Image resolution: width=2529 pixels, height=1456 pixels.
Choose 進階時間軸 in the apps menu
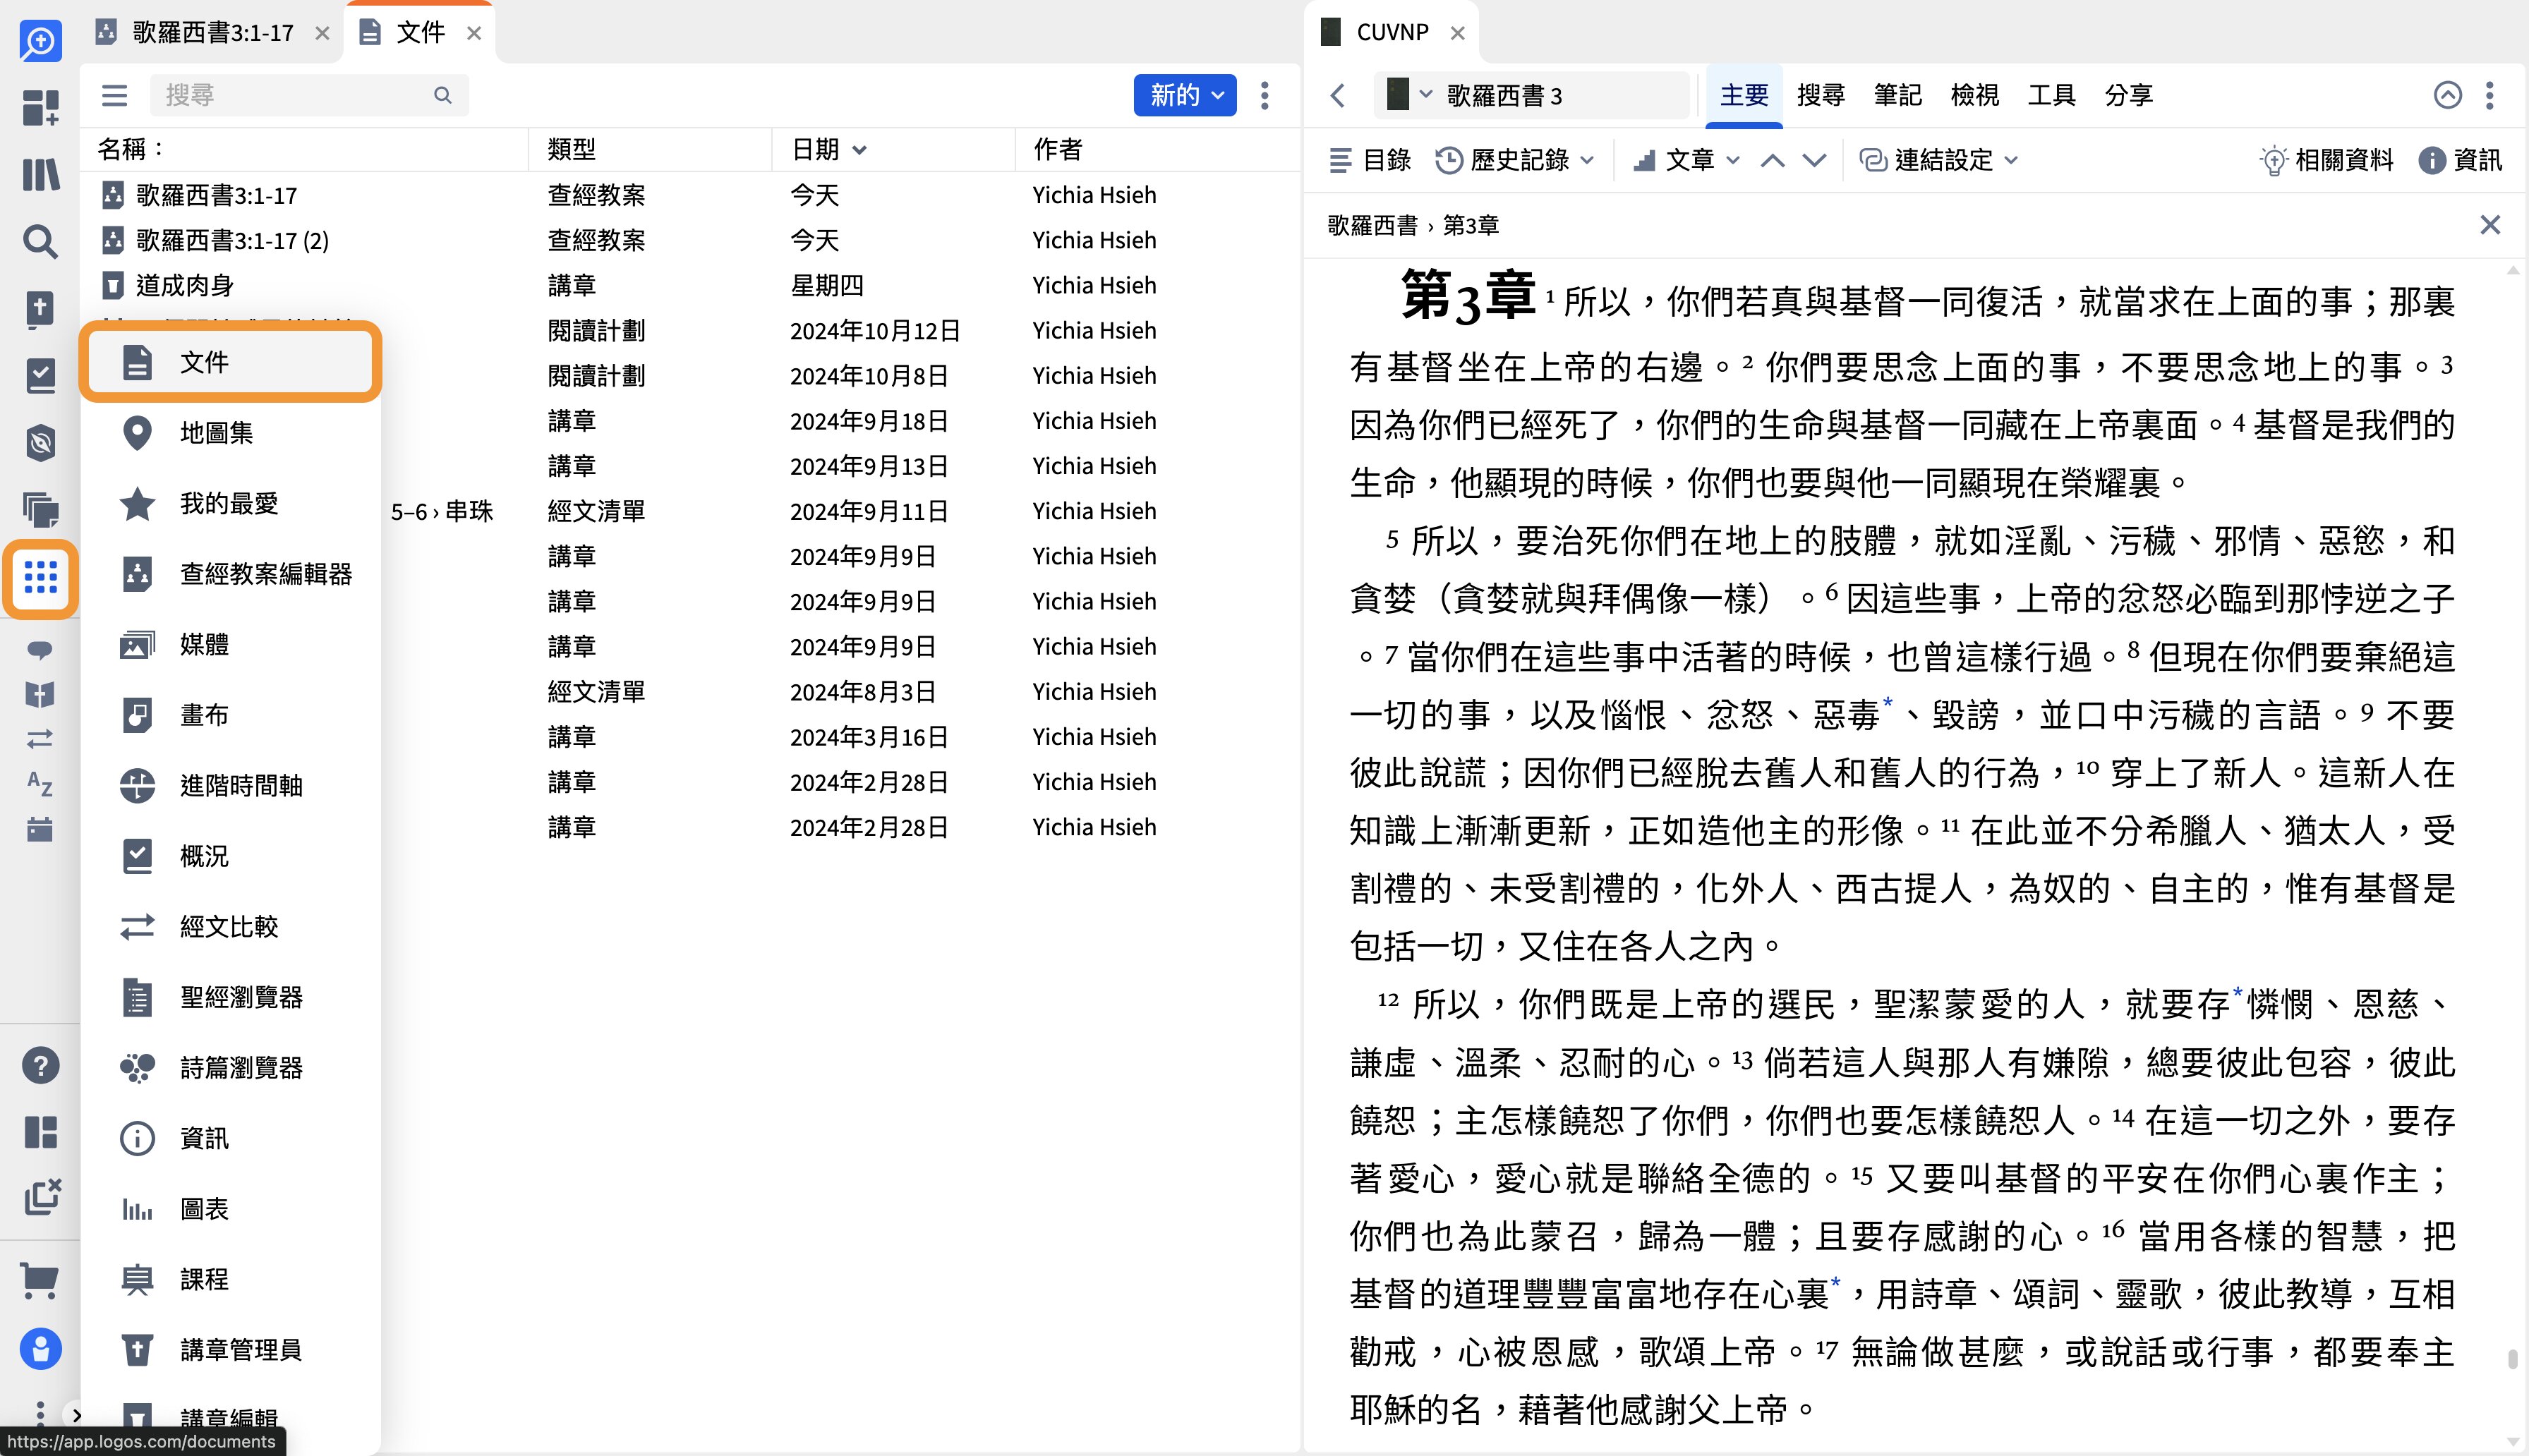[230, 785]
